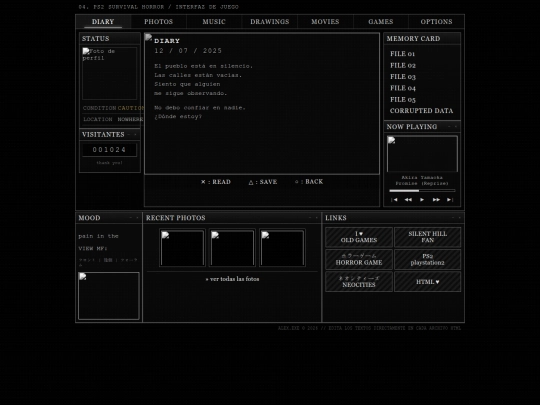Close the Links panel

(x=459, y=218)
